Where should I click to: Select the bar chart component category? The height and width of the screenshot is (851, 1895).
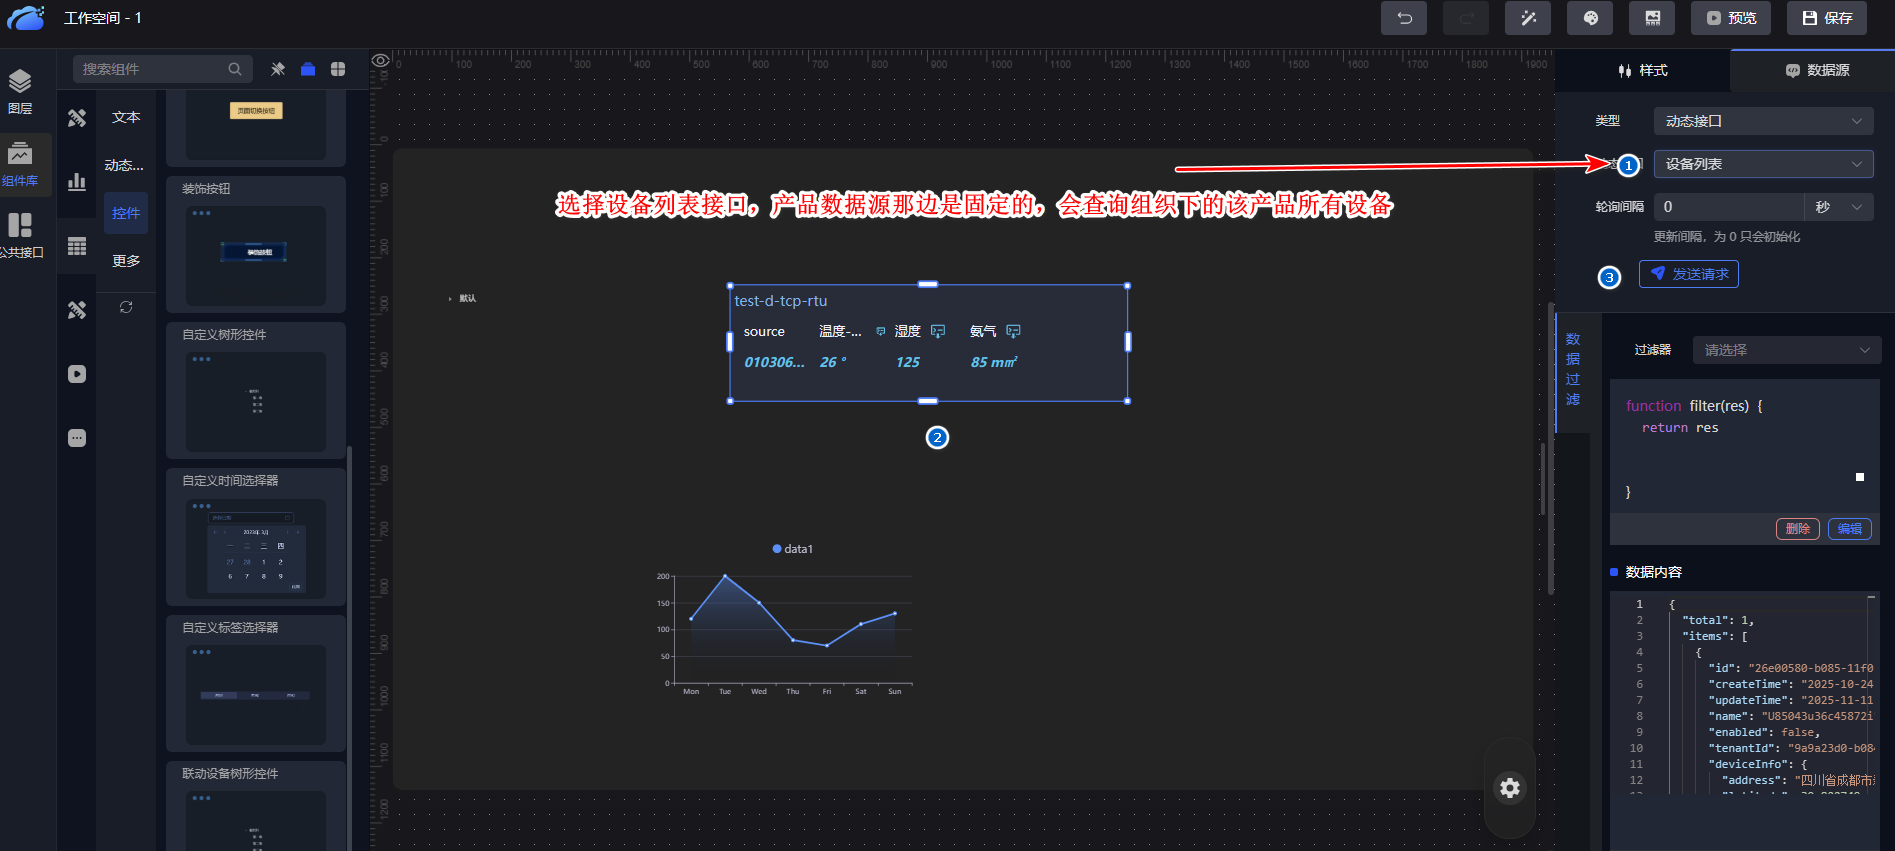pos(77,182)
